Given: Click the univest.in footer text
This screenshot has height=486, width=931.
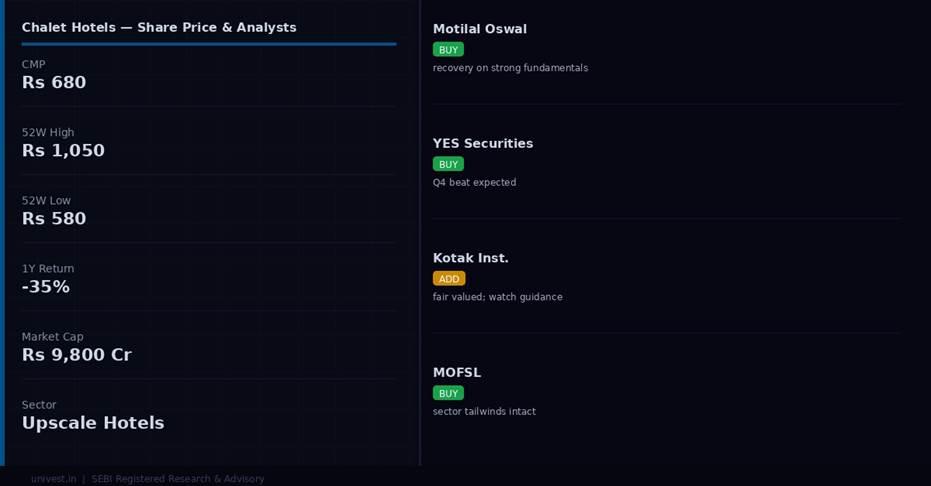Looking at the screenshot, I should click(53, 479).
